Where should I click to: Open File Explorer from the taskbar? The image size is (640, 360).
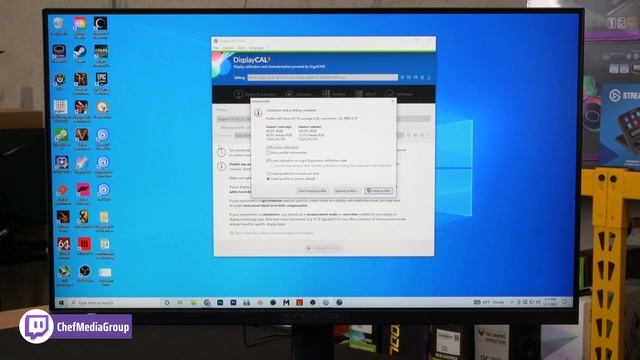point(193,302)
